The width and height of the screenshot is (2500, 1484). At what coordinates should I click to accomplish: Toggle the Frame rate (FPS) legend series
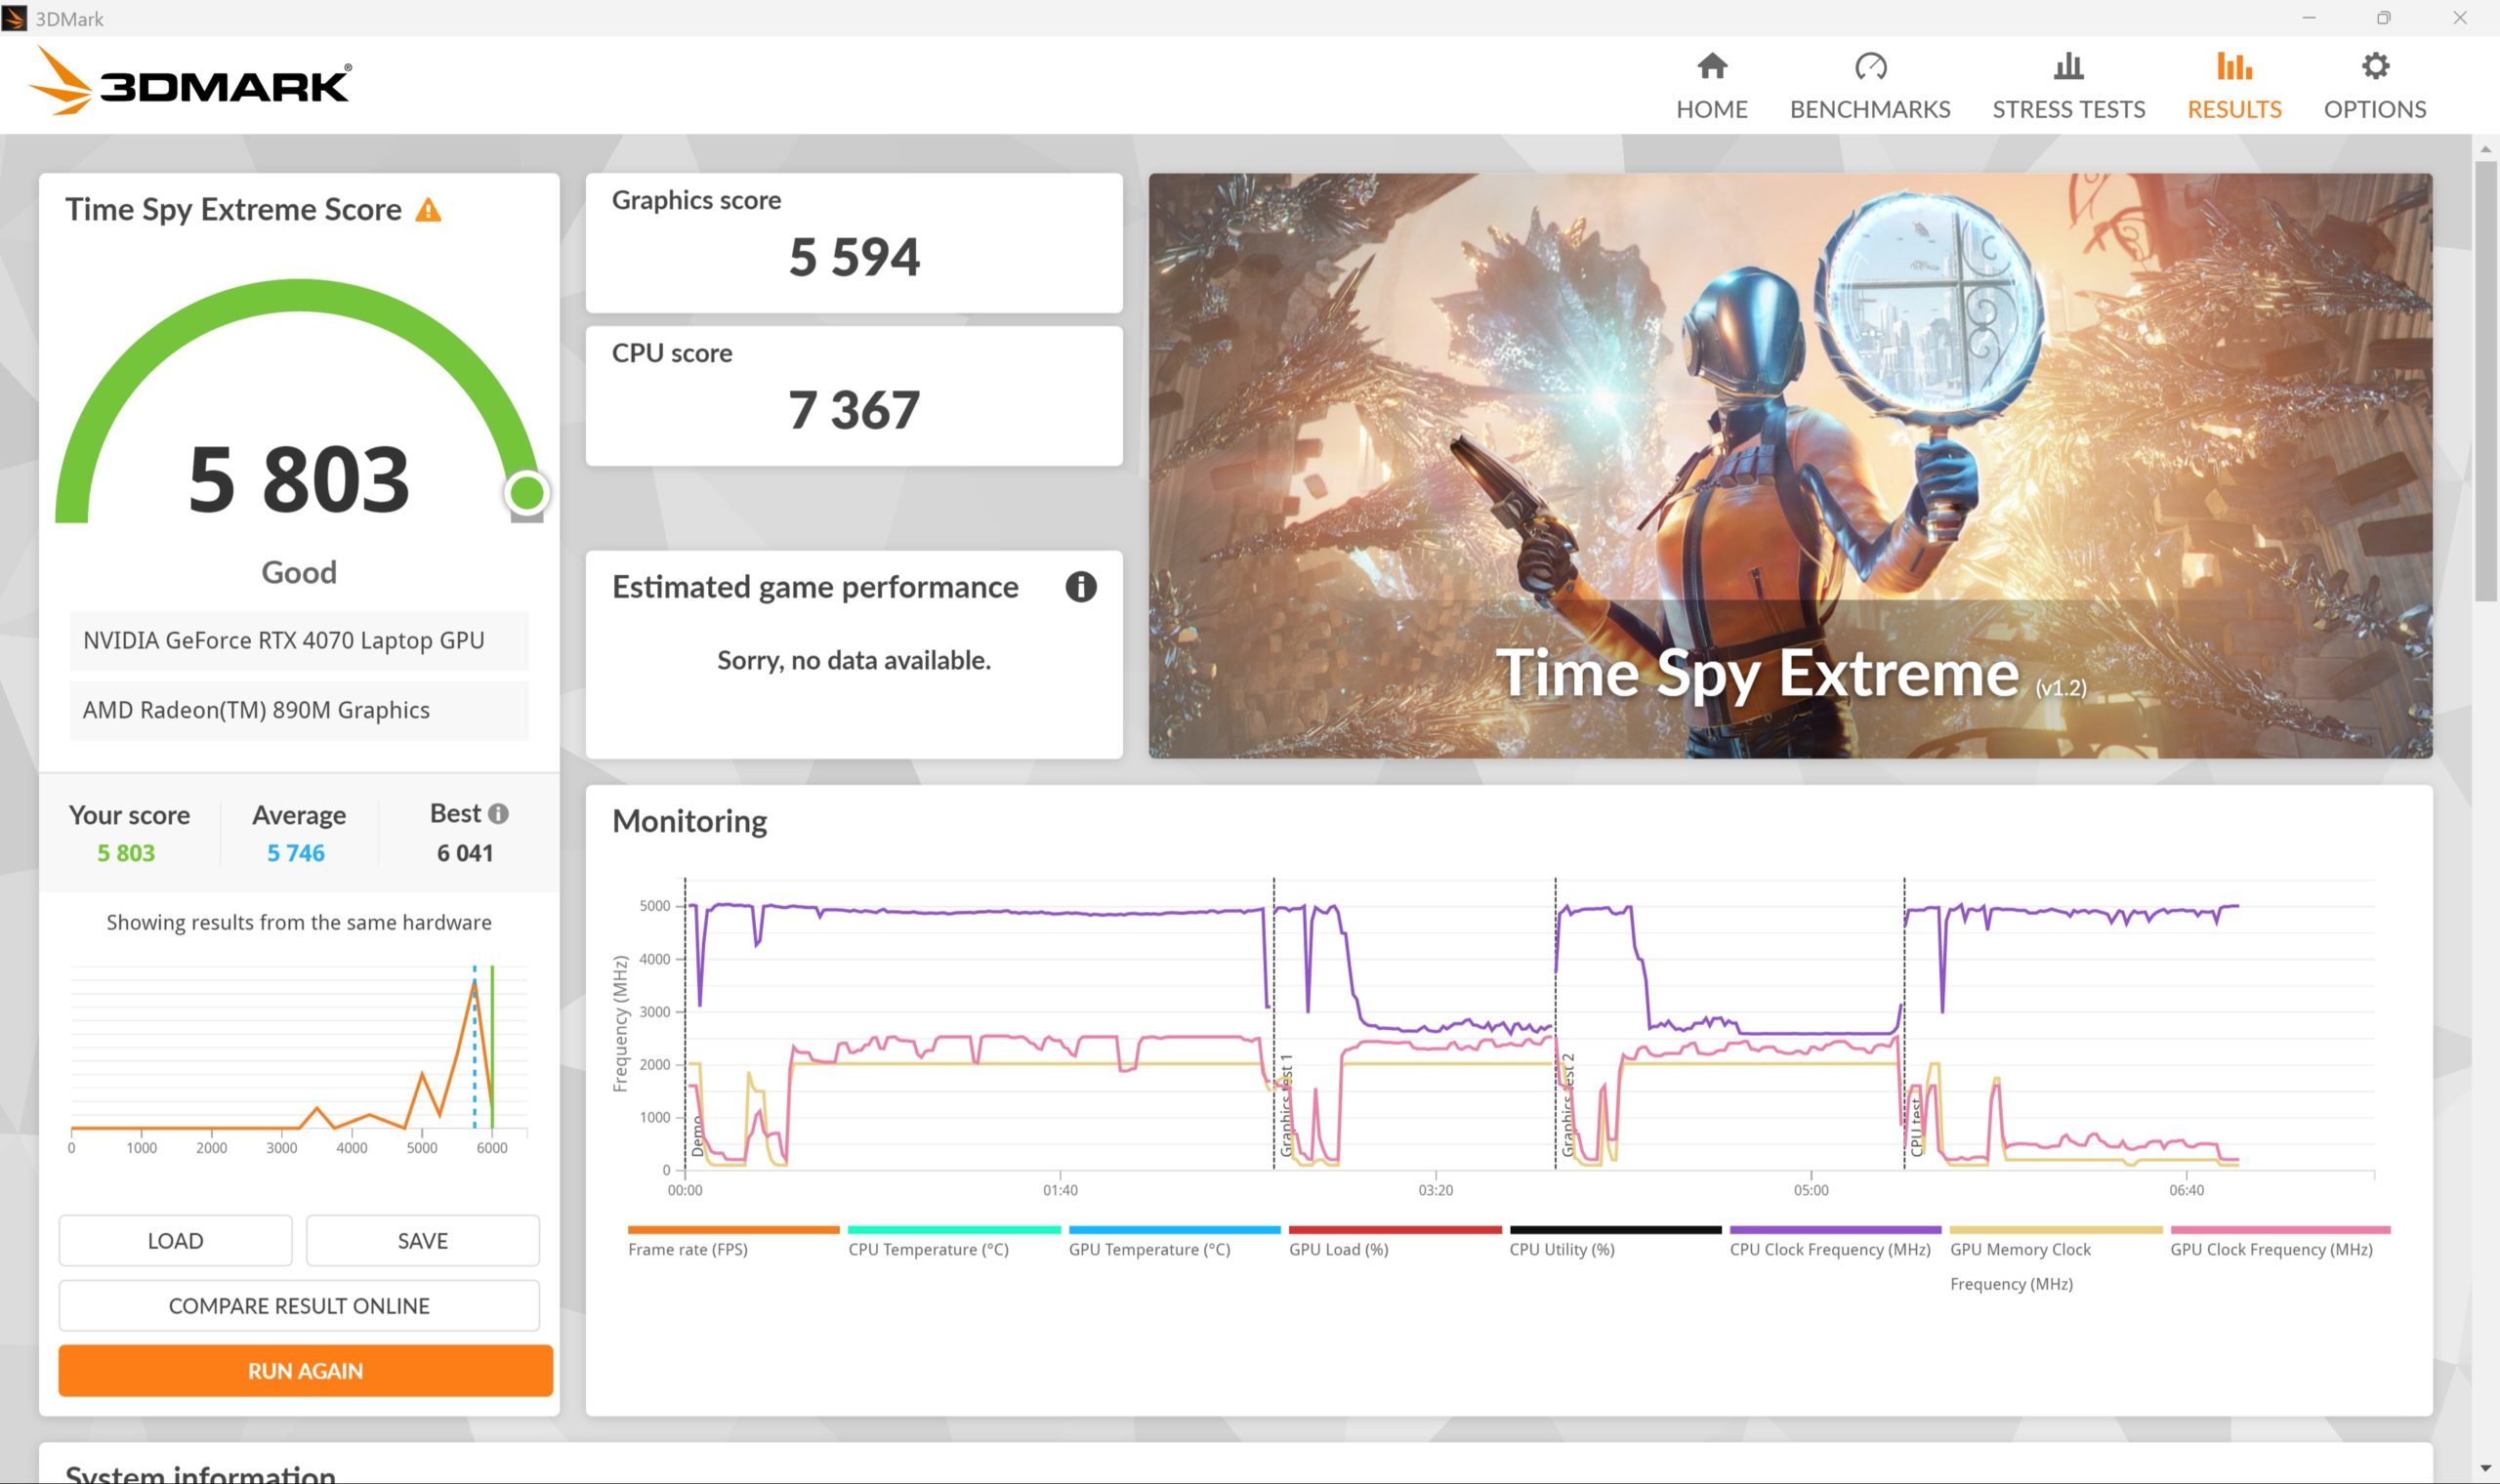tap(732, 1240)
